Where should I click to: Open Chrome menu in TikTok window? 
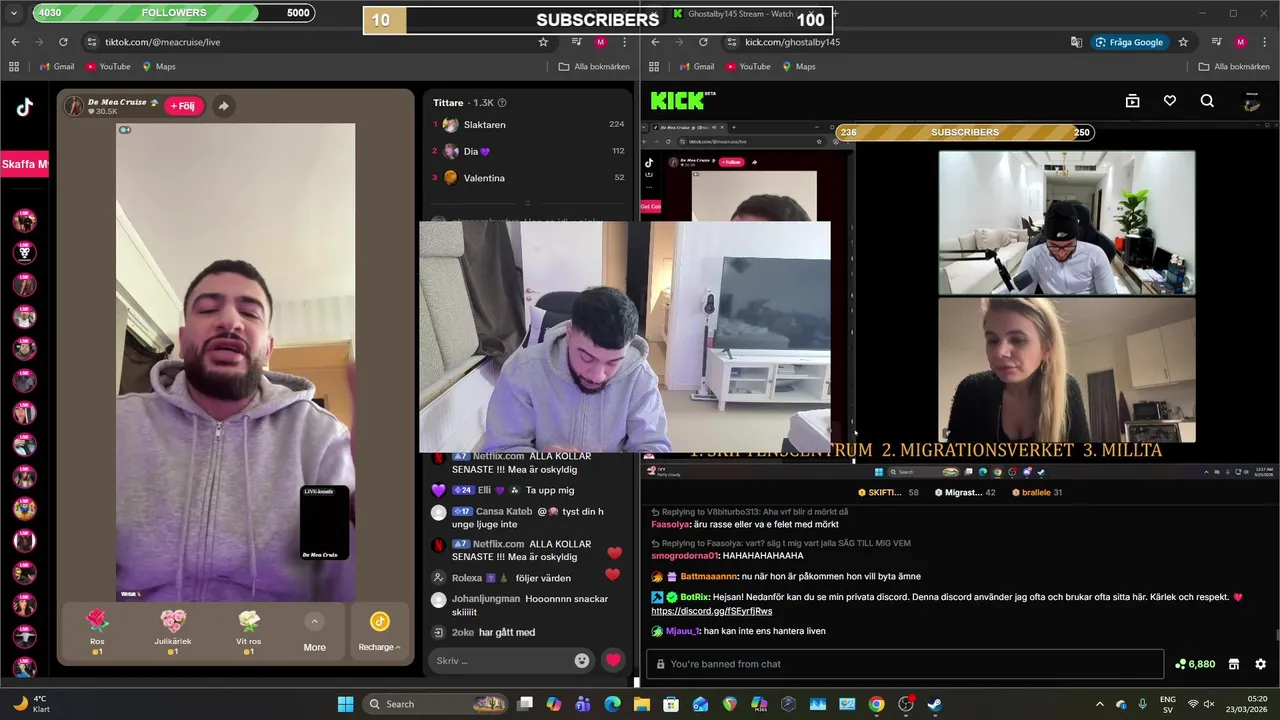[x=624, y=42]
